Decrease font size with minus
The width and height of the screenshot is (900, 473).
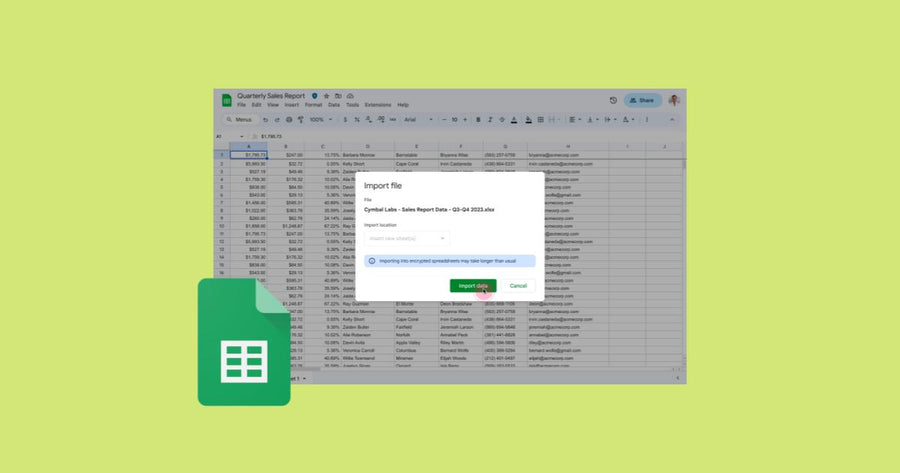click(444, 120)
